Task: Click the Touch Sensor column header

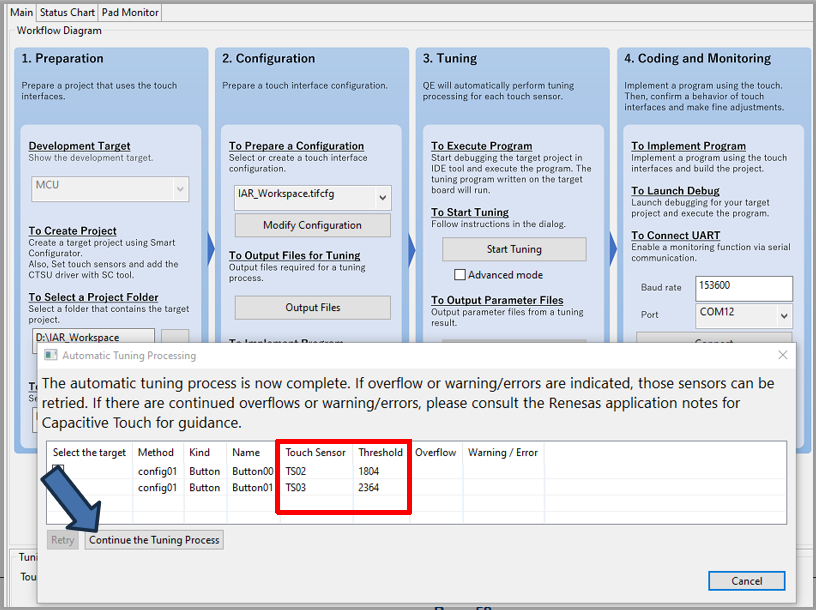Action: 315,452
